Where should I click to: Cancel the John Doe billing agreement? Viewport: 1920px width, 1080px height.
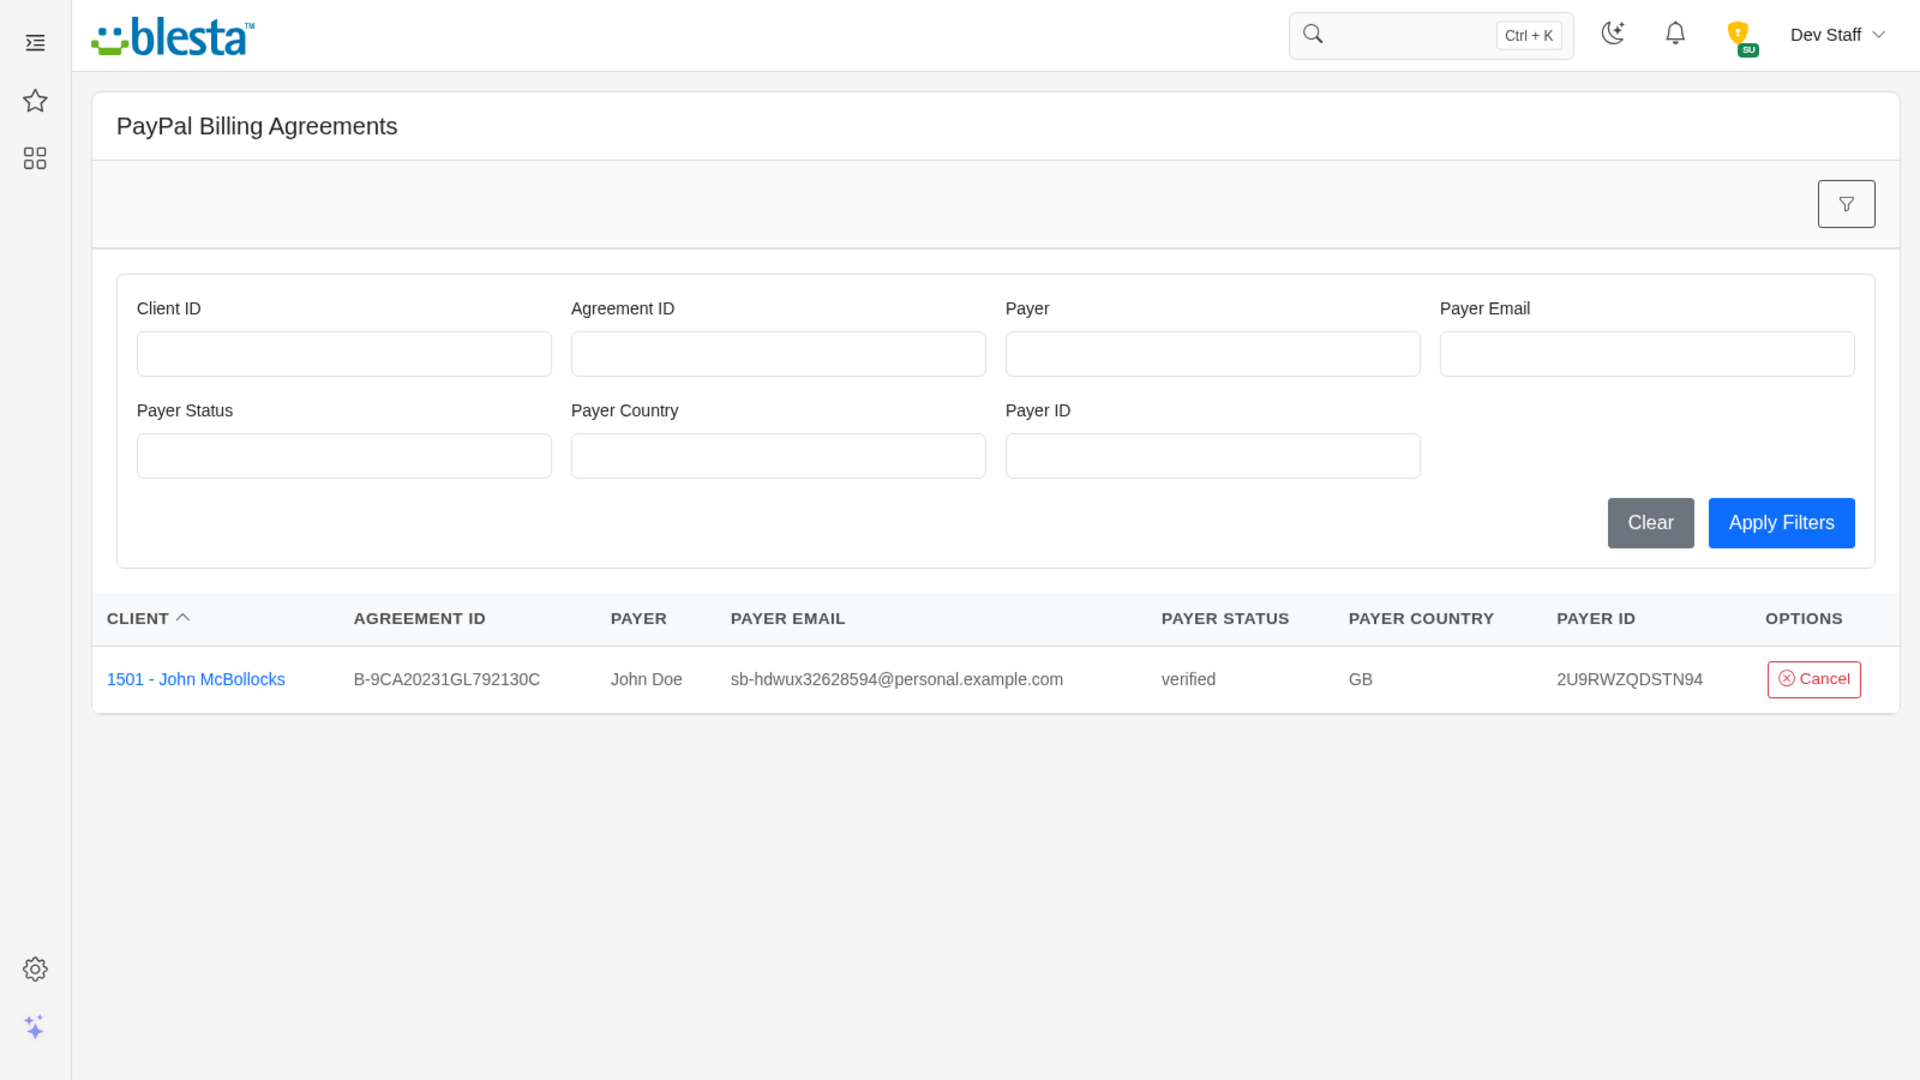(1813, 679)
